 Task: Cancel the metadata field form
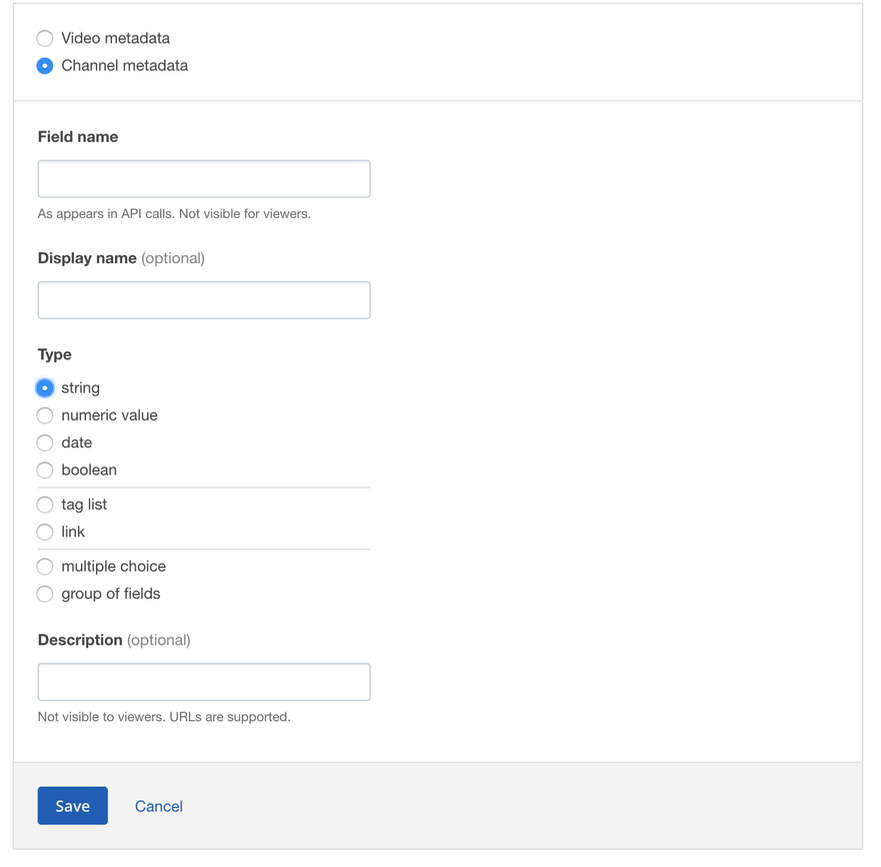(158, 806)
